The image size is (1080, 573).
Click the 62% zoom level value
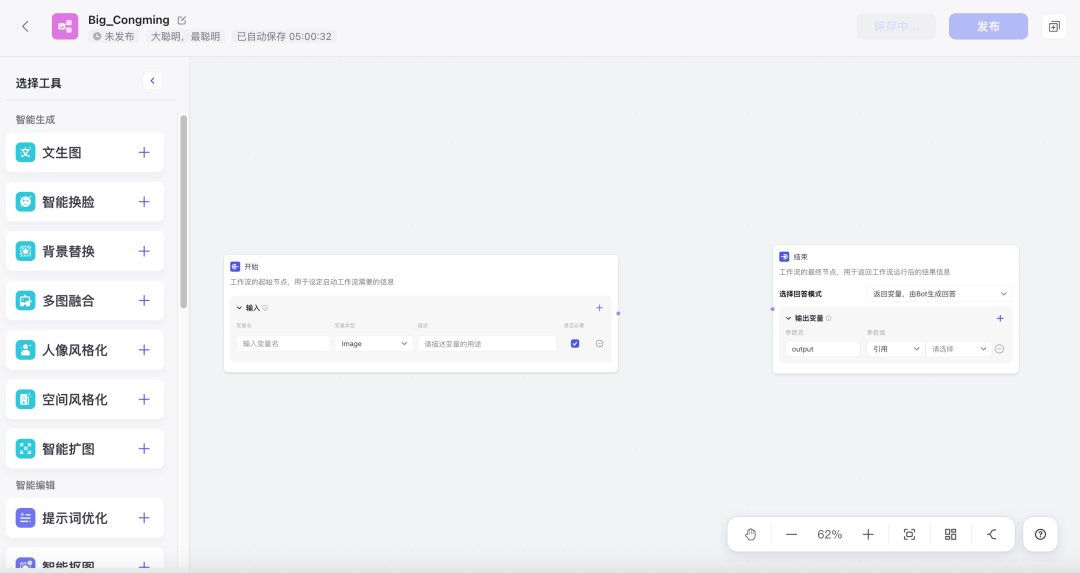click(829, 534)
